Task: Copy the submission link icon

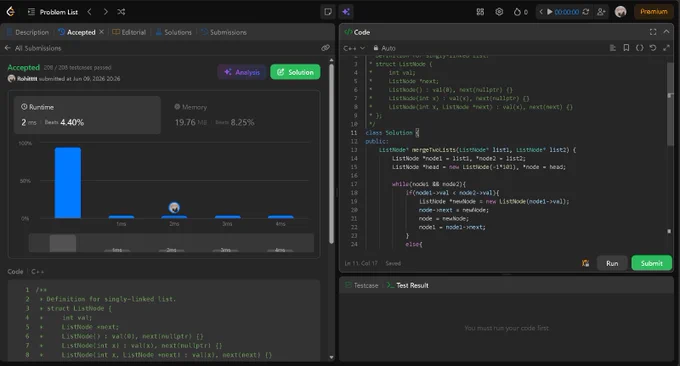Action: 325,48
